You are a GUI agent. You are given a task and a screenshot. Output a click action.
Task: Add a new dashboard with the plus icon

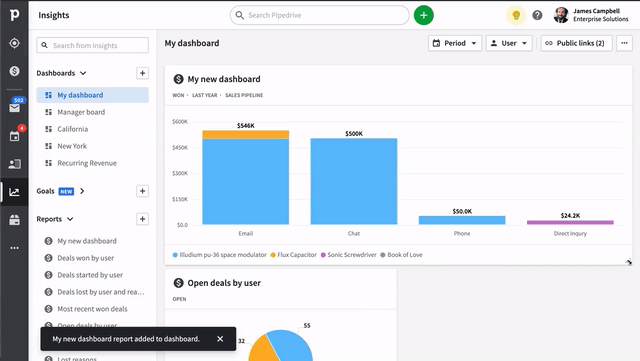coord(142,73)
